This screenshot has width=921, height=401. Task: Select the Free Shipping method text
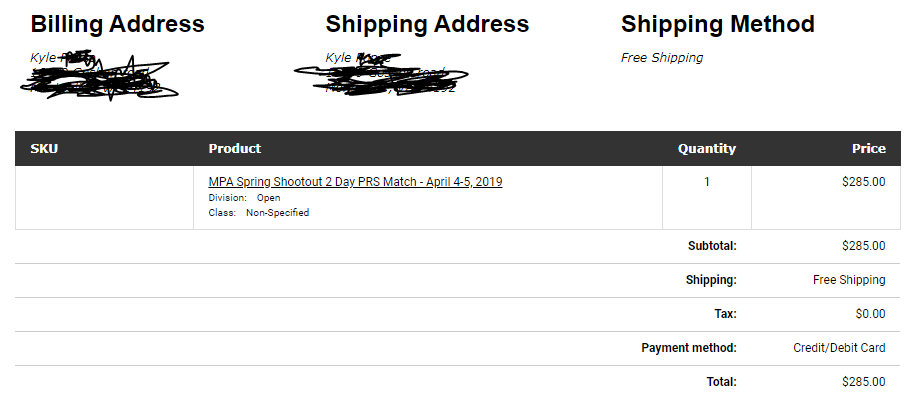pyautogui.click(x=662, y=58)
